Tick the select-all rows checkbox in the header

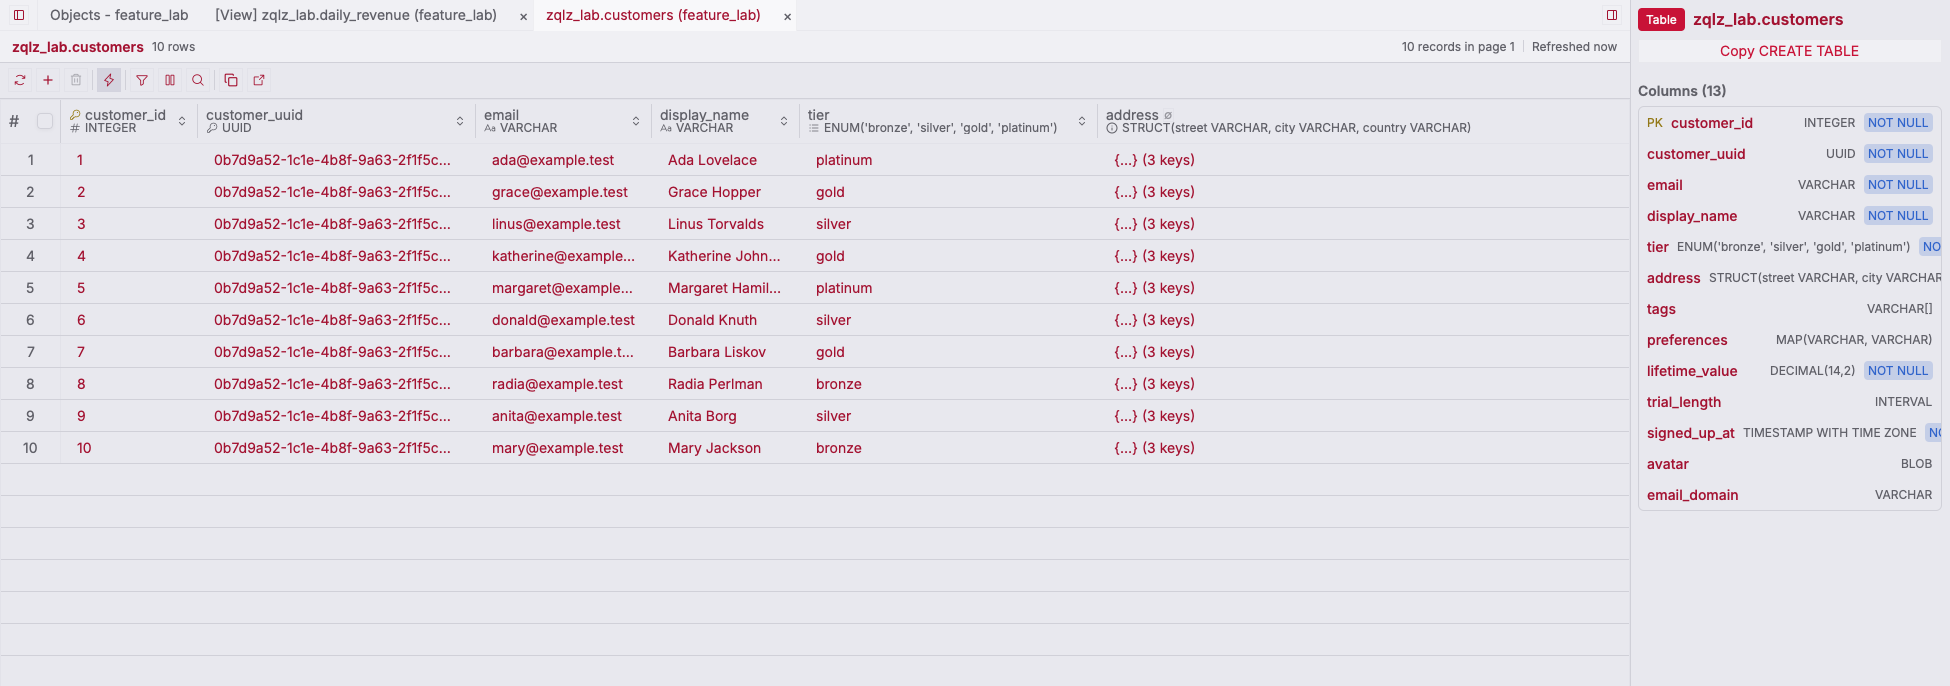point(45,121)
